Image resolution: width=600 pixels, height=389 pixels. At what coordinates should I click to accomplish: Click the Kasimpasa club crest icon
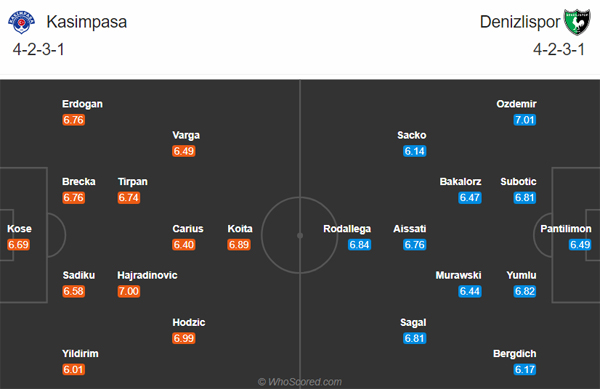pyautogui.click(x=21, y=22)
